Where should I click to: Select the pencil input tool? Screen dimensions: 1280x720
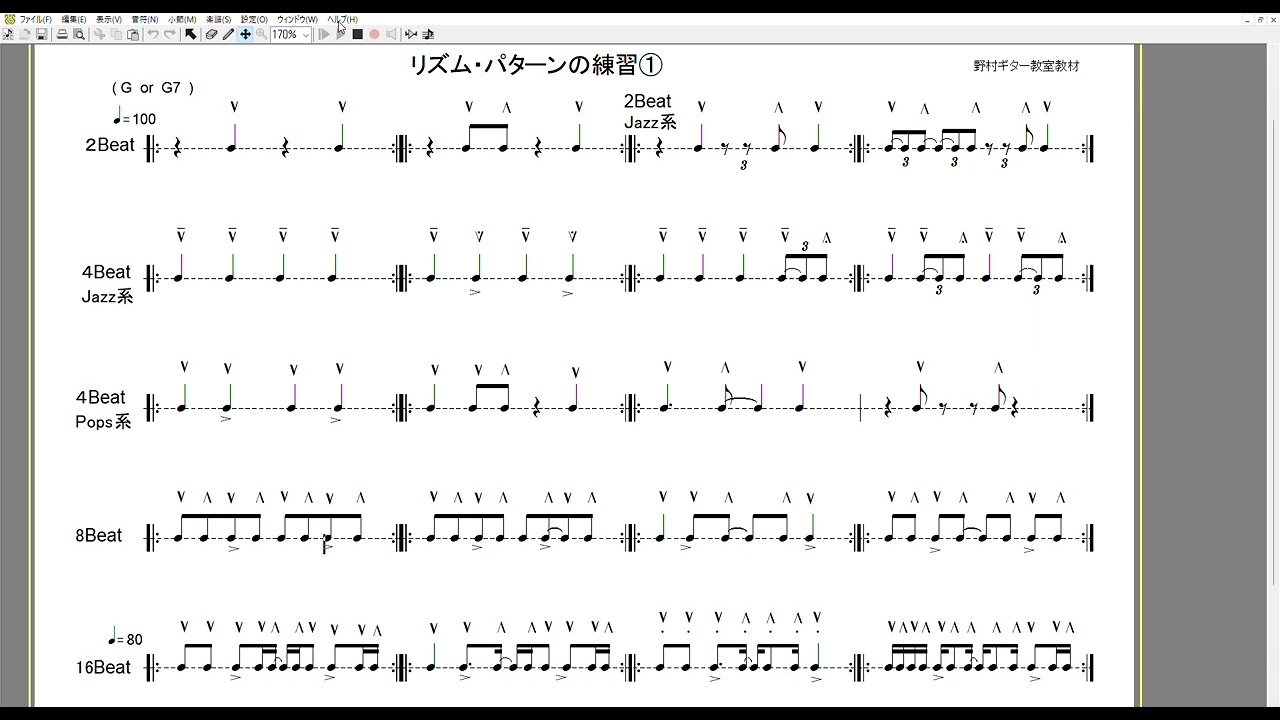click(x=228, y=34)
